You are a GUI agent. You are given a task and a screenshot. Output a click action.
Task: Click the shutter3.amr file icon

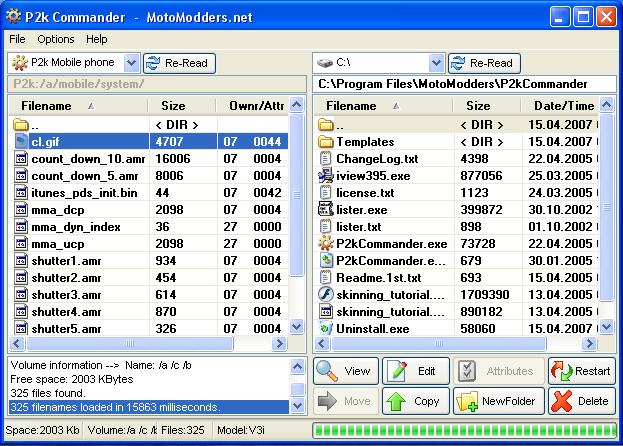click(21, 295)
